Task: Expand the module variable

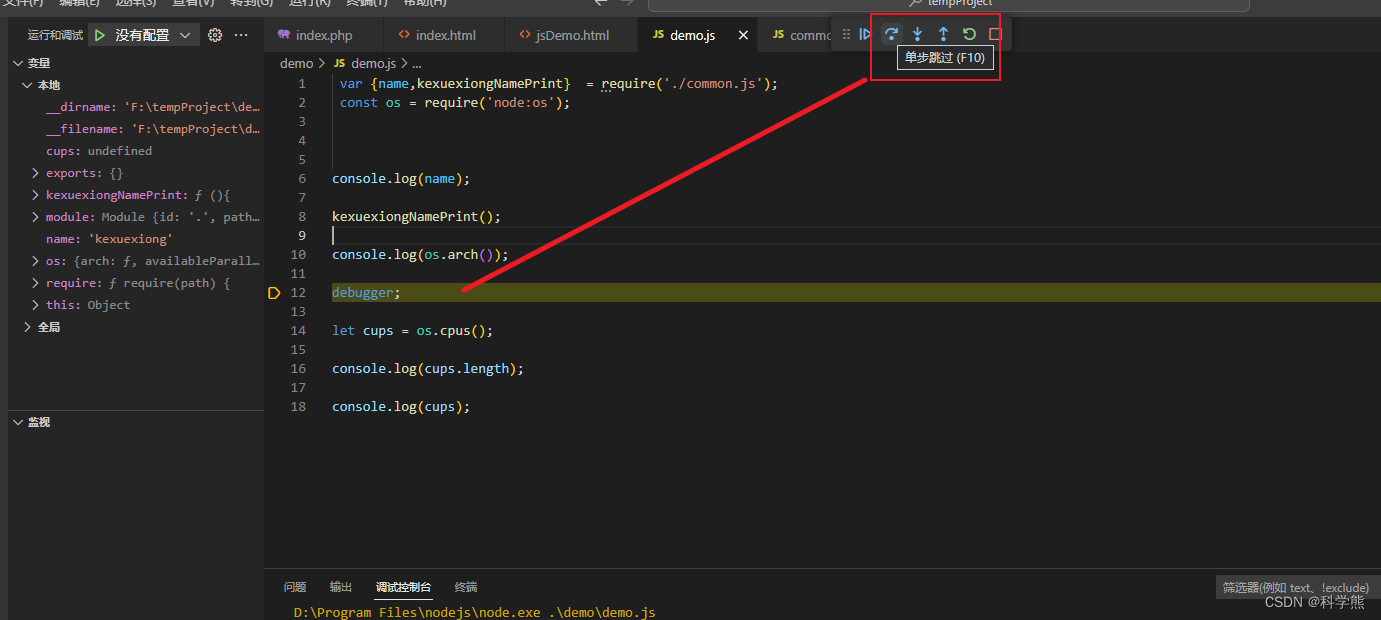Action: (36, 217)
